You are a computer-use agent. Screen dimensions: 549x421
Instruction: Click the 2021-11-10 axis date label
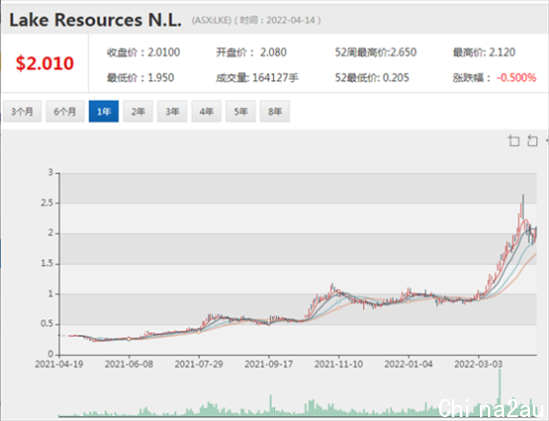coord(339,364)
